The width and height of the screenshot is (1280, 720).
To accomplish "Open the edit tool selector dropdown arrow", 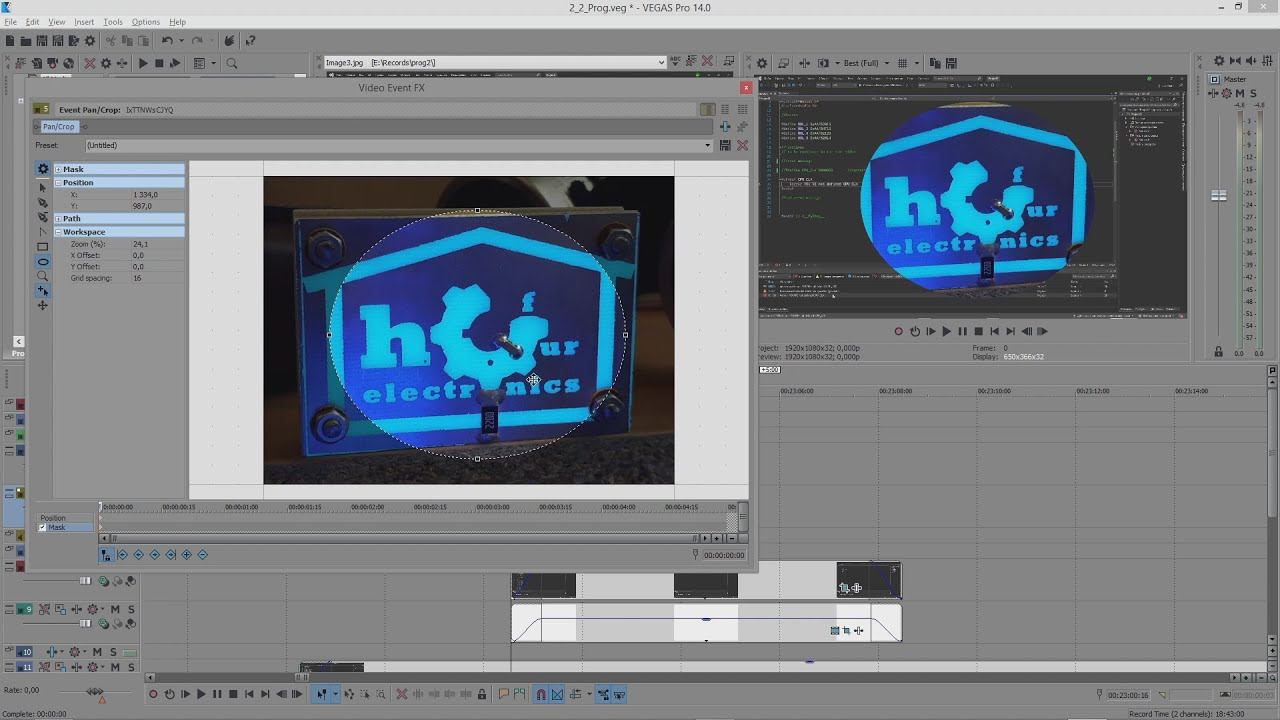I will pyautogui.click(x=335, y=694).
